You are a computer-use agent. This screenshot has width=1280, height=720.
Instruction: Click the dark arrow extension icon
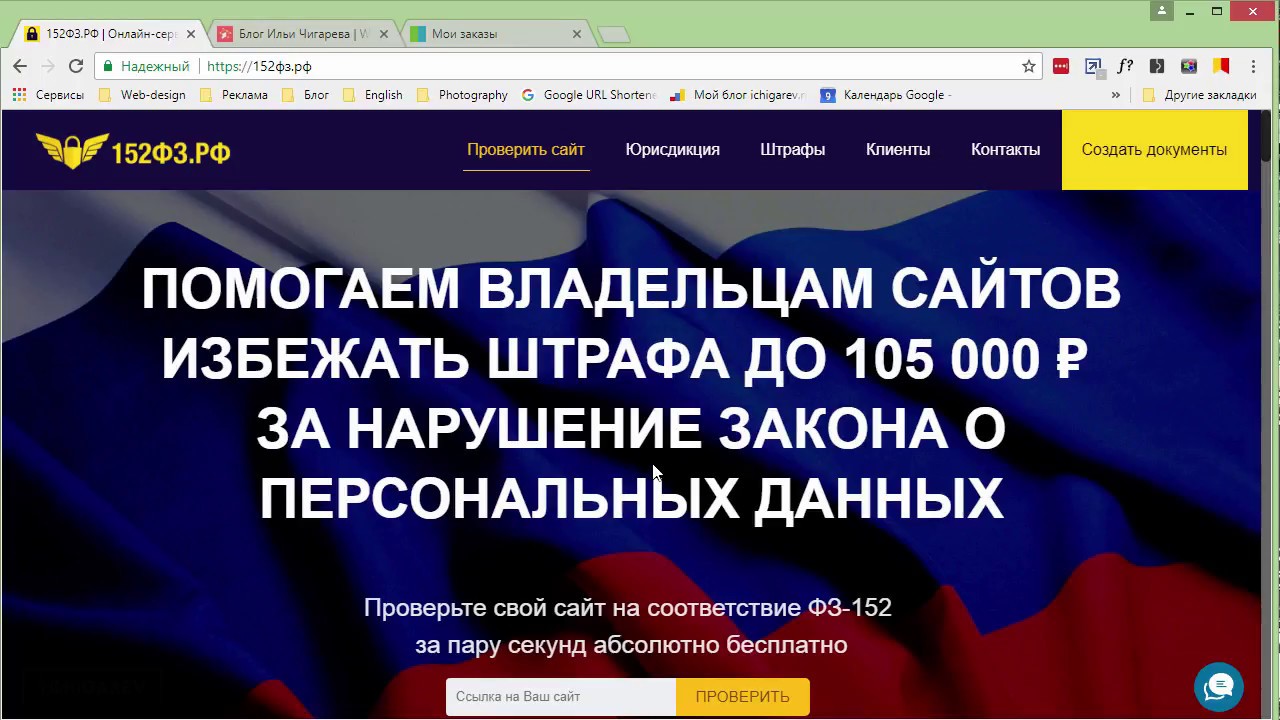[1157, 66]
